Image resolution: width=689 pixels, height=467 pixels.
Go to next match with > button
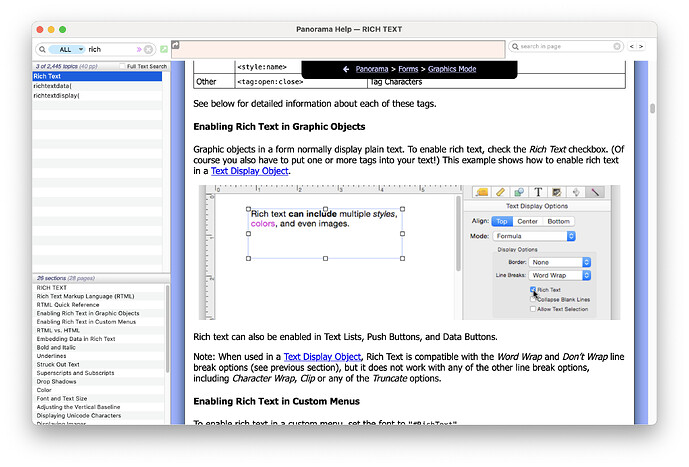click(x=641, y=46)
